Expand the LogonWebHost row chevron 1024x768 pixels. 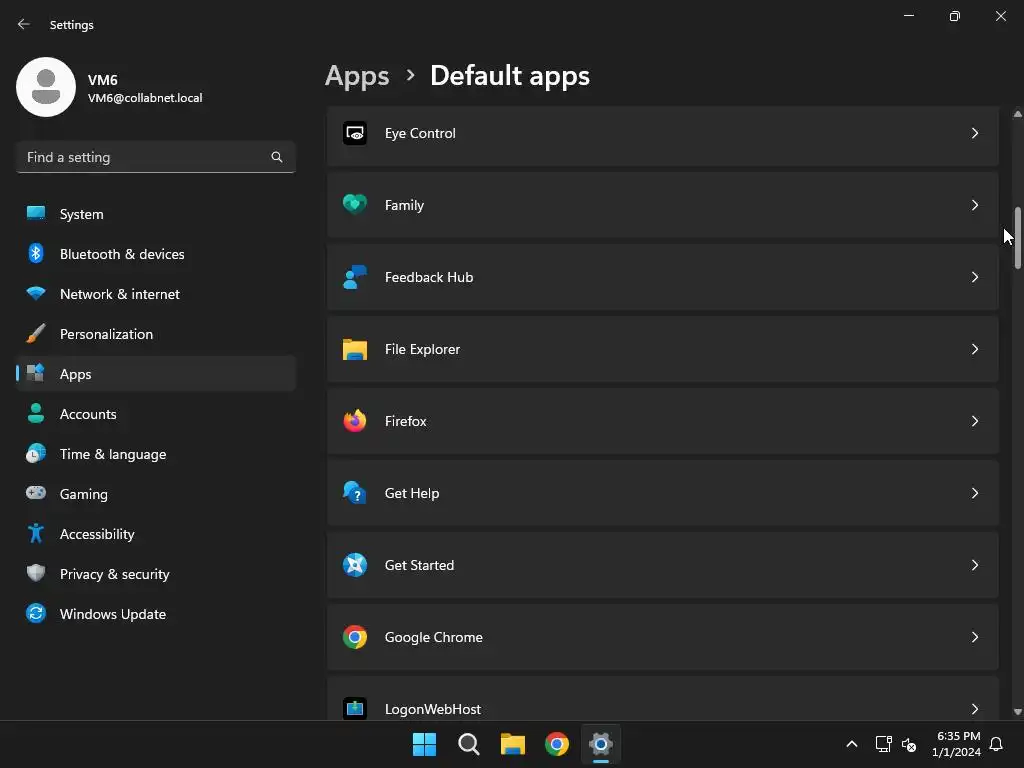(974, 709)
